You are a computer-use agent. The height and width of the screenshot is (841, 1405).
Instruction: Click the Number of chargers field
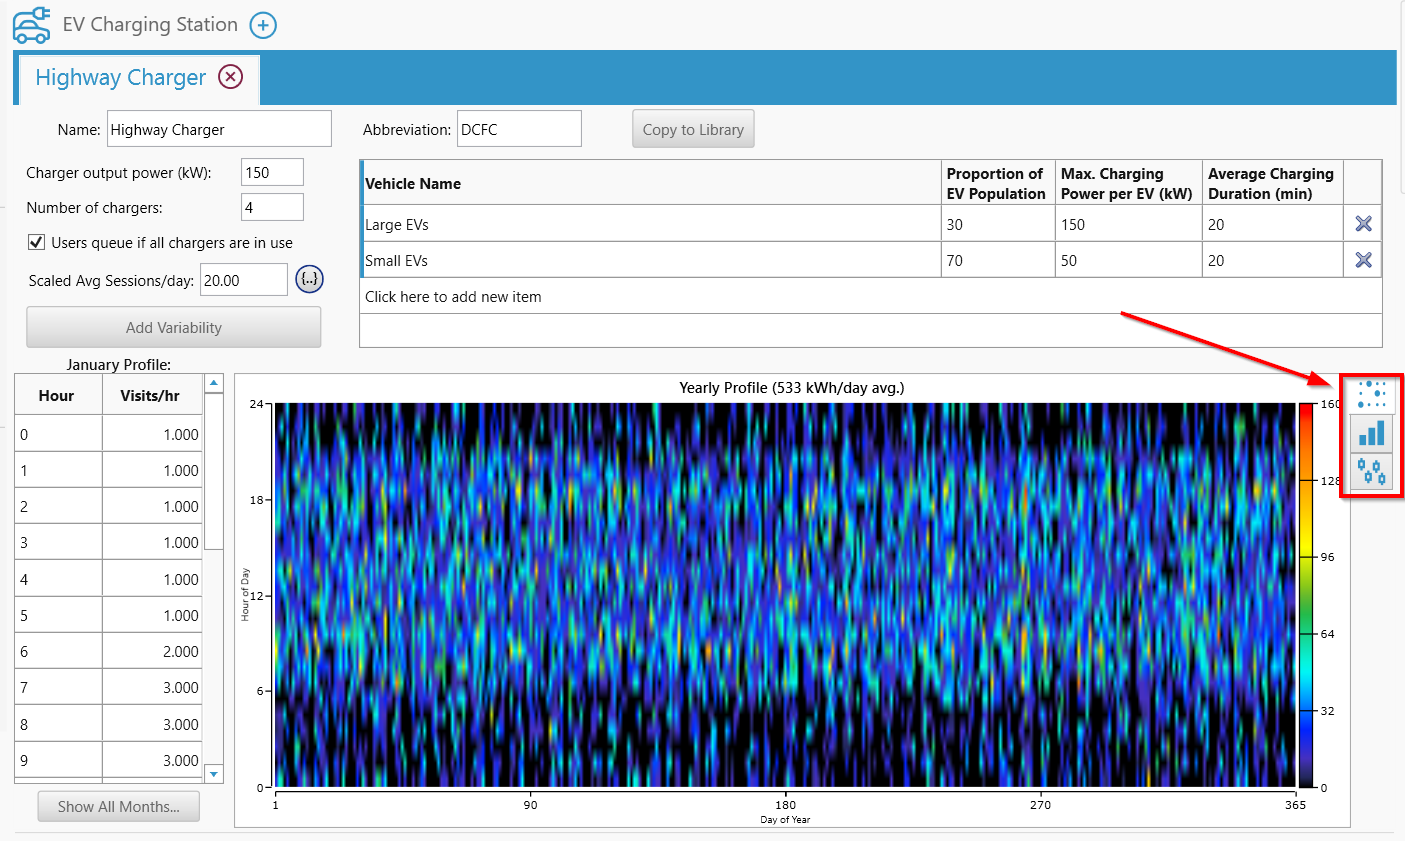pyautogui.click(x=271, y=206)
